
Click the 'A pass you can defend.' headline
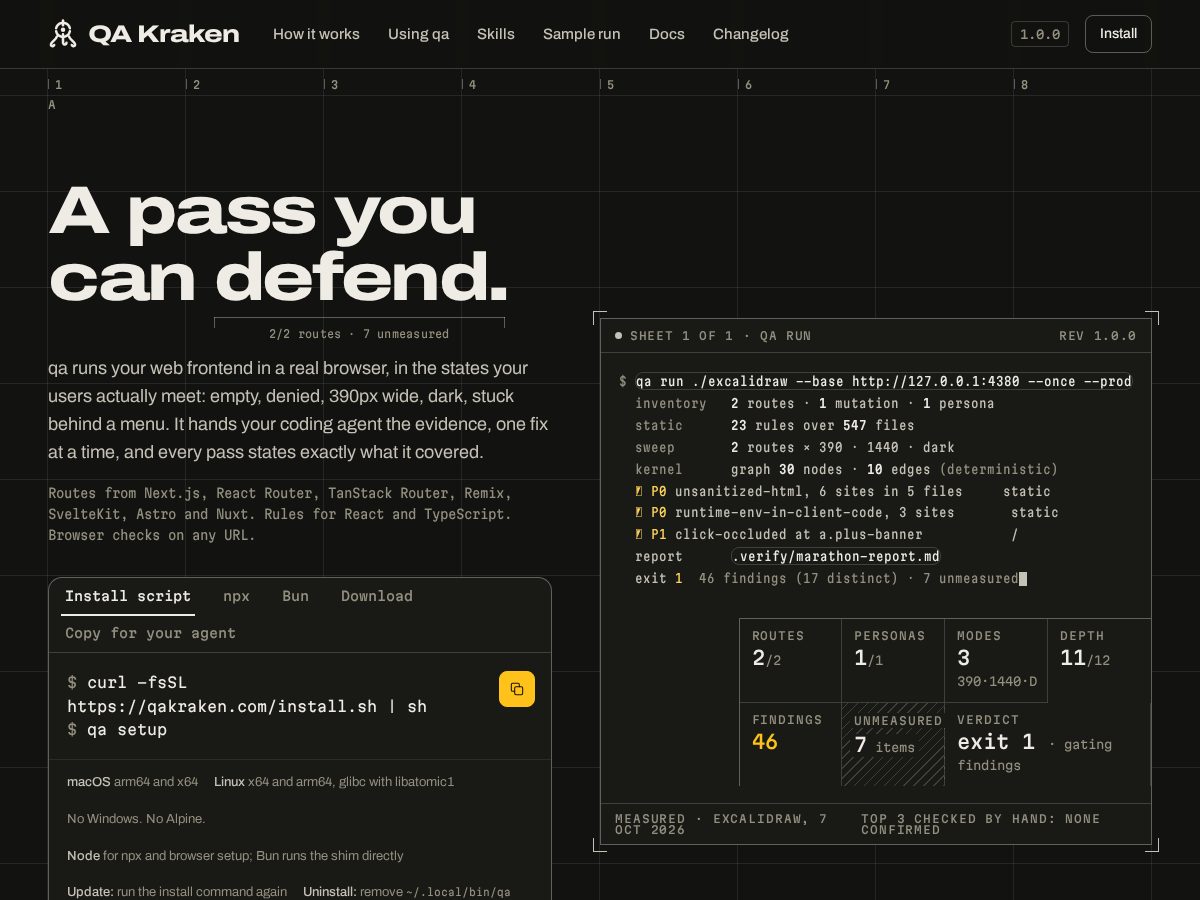(279, 244)
